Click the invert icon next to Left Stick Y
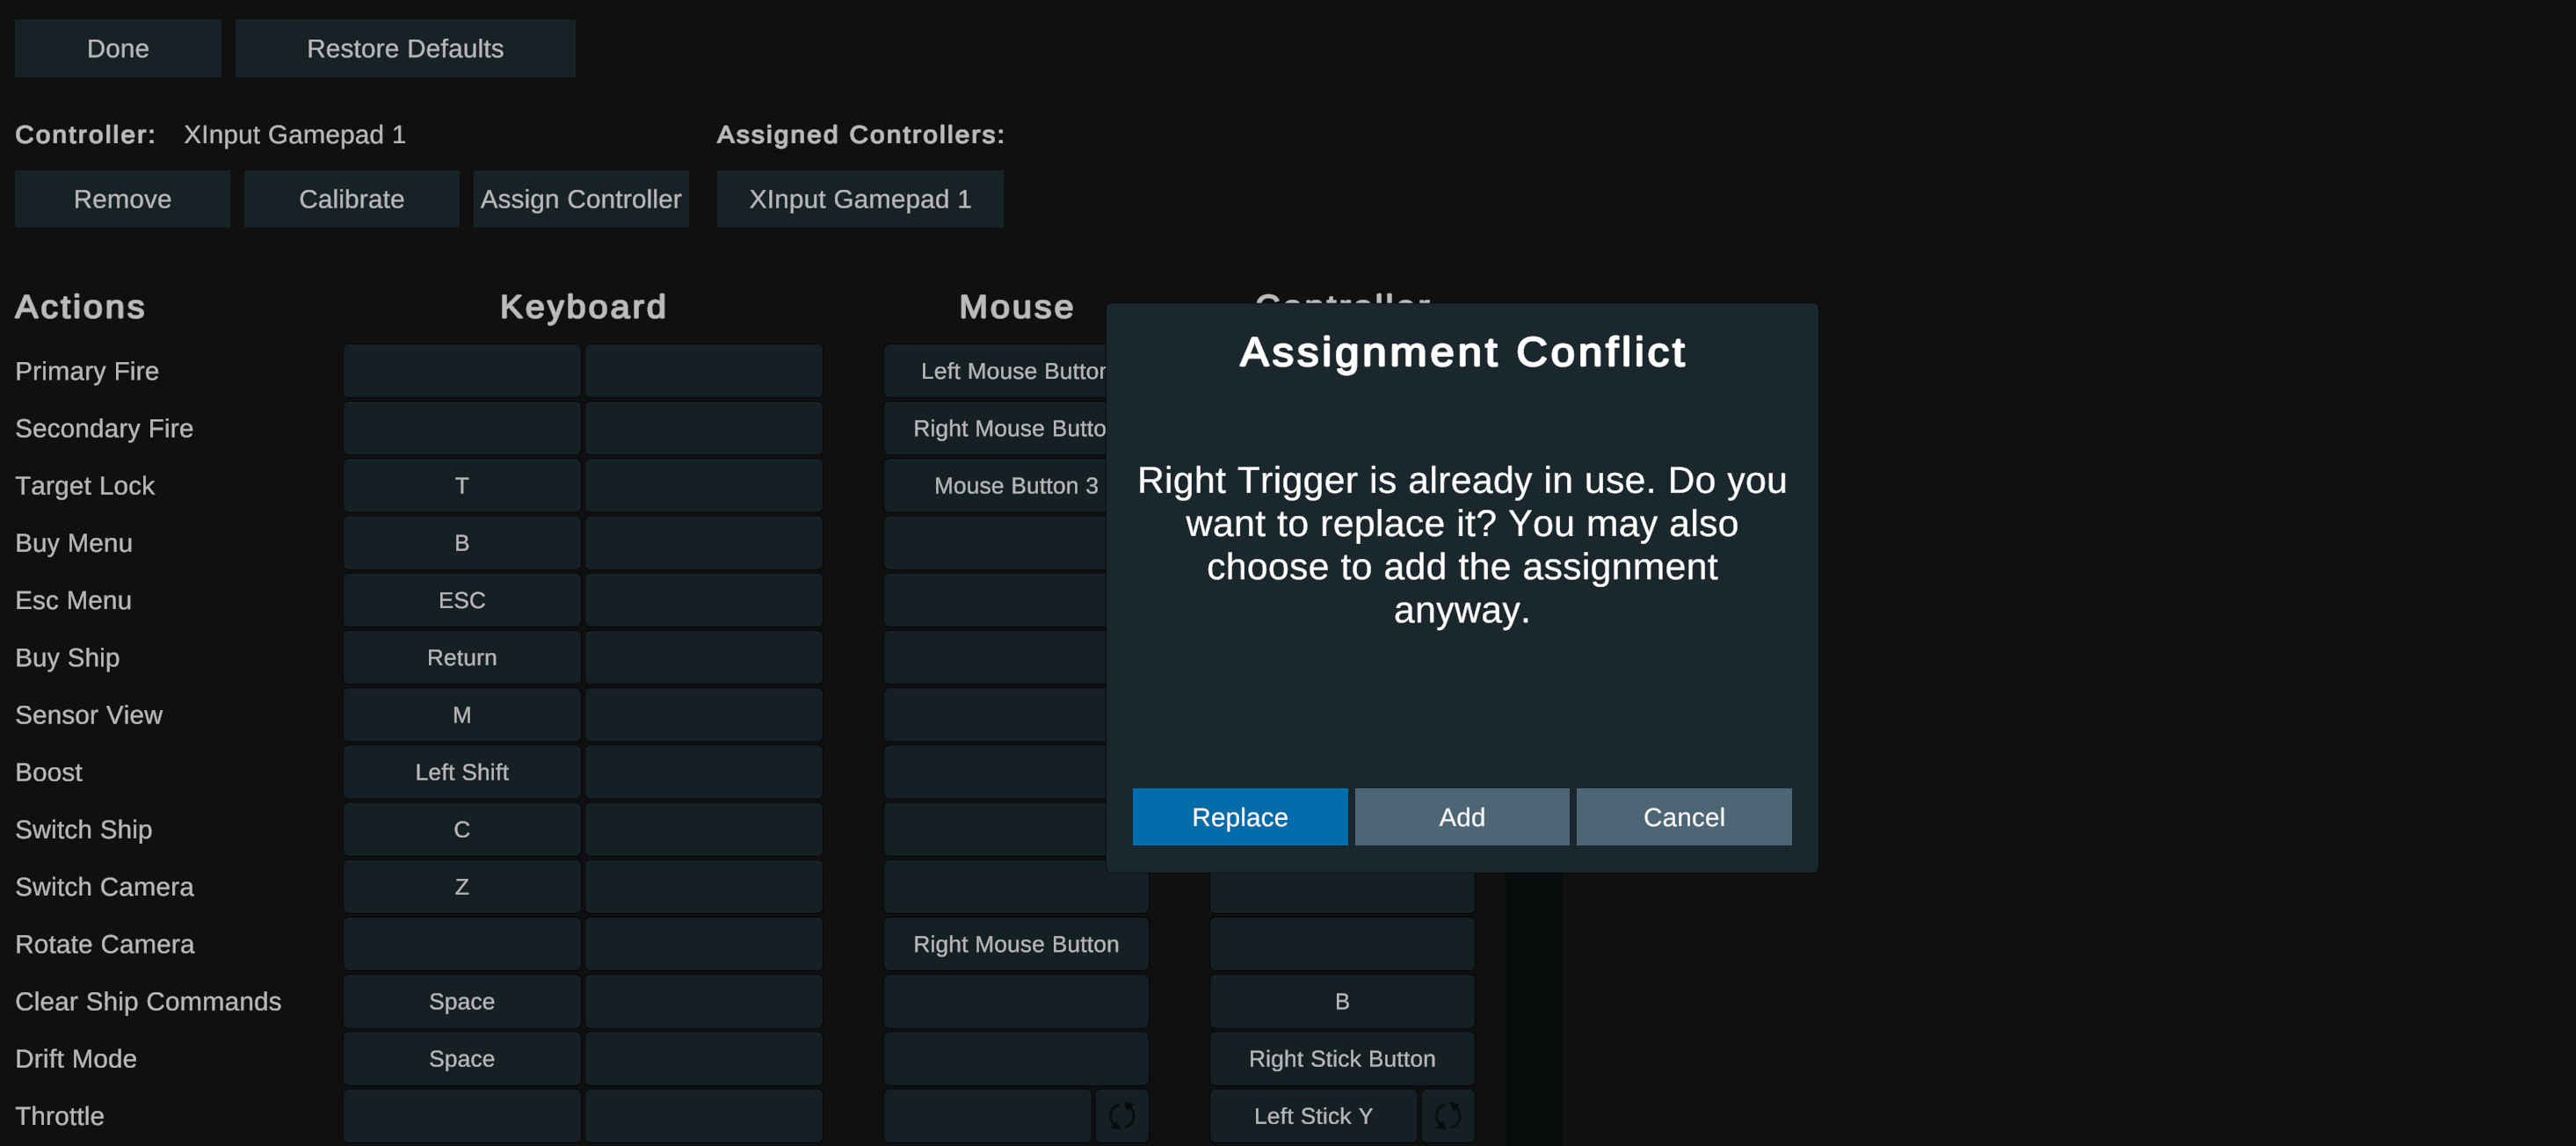This screenshot has width=2576, height=1146. point(1447,1115)
